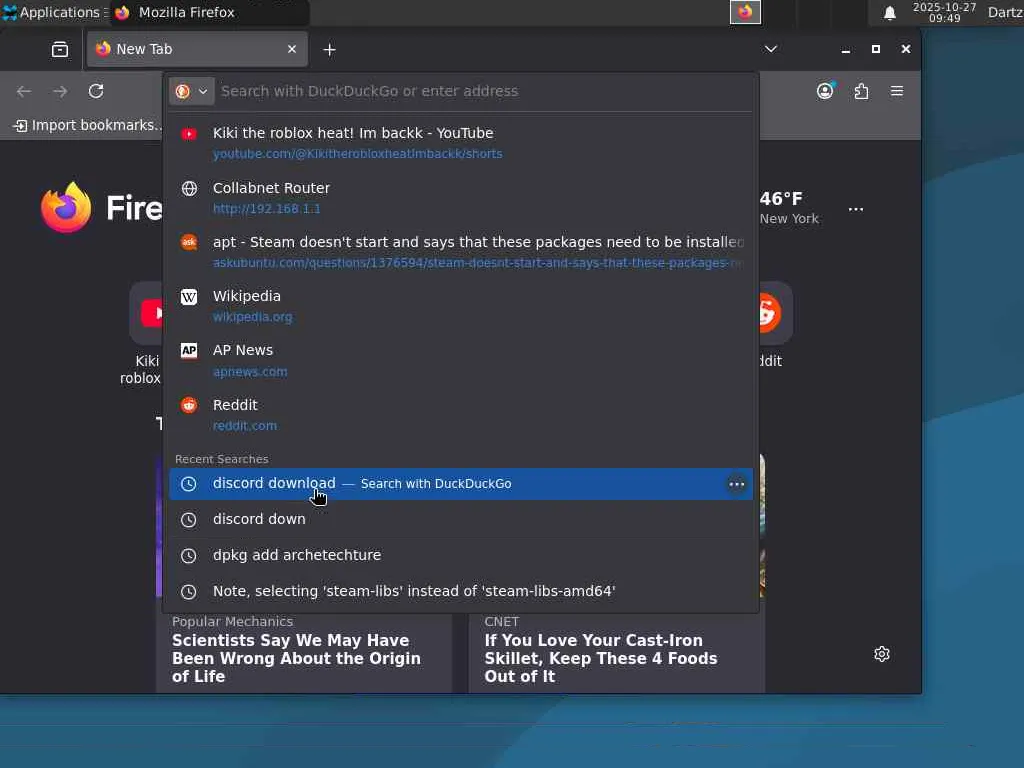Open Kiki the roblox heat YouTube suggestion

461,143
